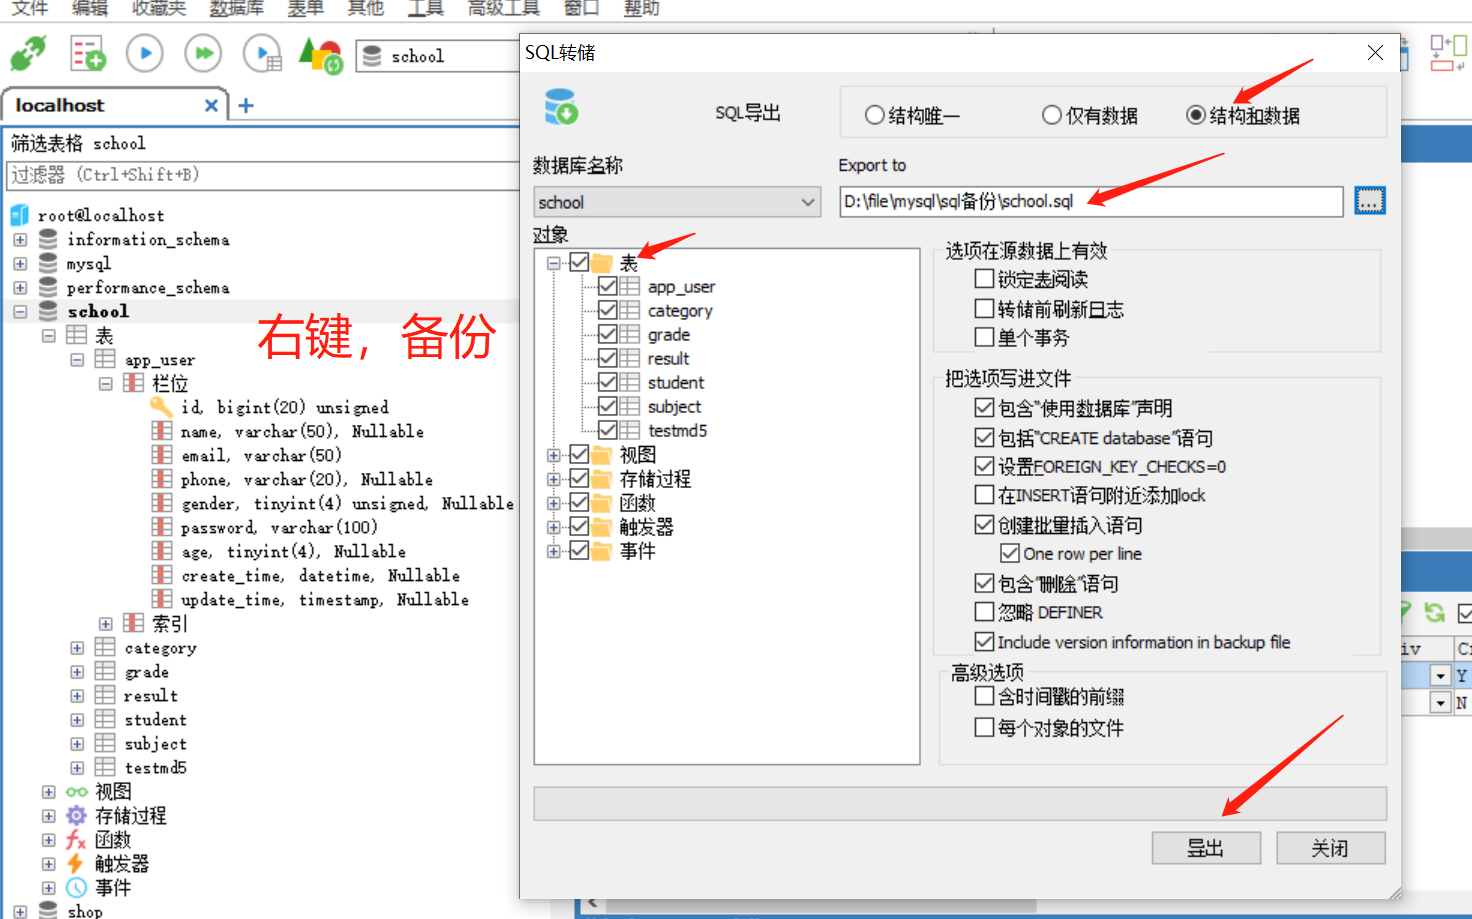This screenshot has height=919, width=1472.
Task: Collapse the school database node
Action: tap(20, 311)
